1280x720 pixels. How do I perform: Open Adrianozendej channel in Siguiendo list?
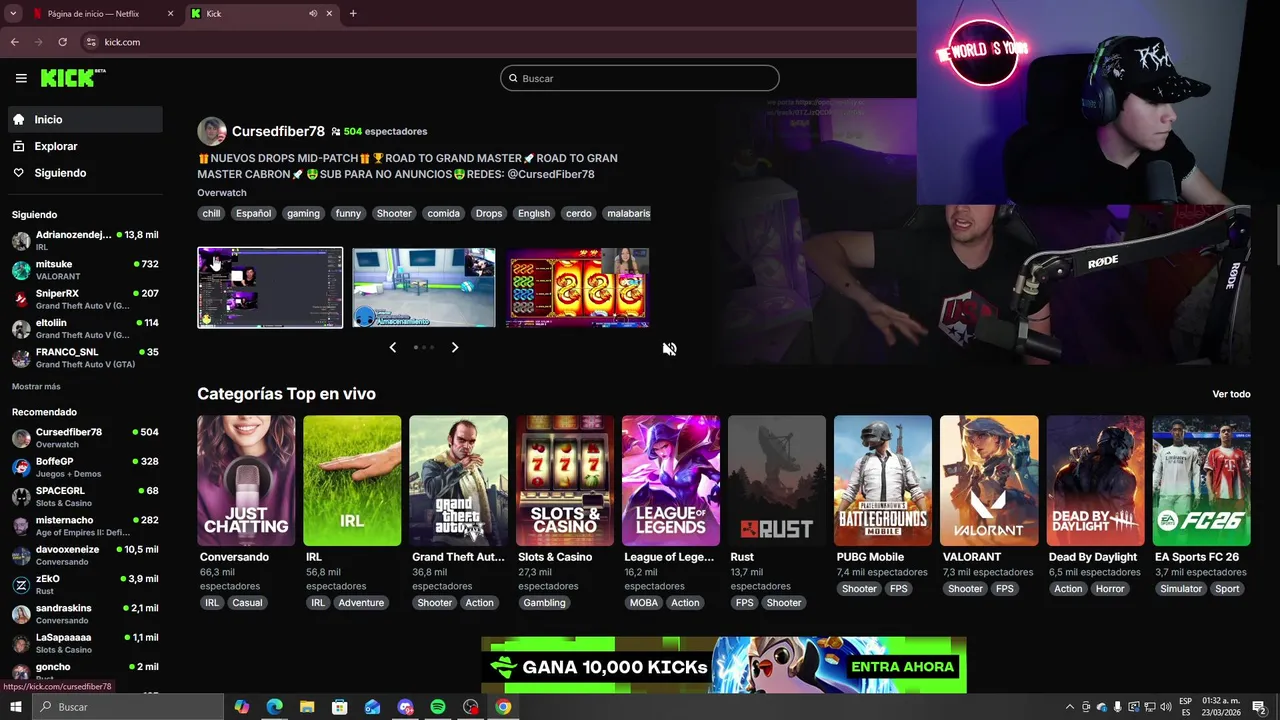[85, 240]
